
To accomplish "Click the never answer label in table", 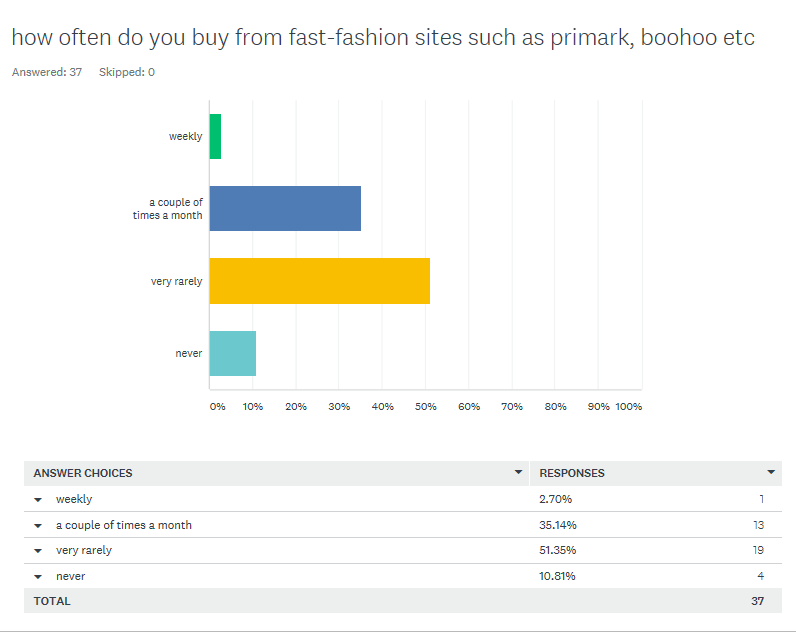I will click(70, 577).
